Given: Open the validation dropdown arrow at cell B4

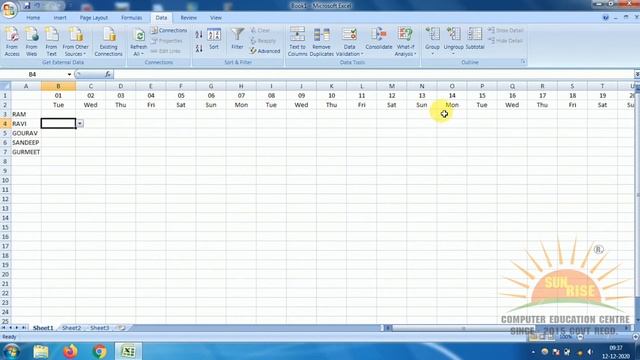Looking at the screenshot, I should click(80, 123).
